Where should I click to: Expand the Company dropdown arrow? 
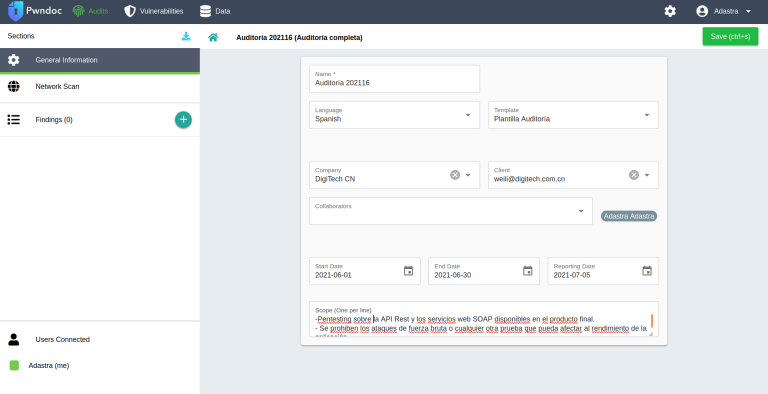(468, 175)
